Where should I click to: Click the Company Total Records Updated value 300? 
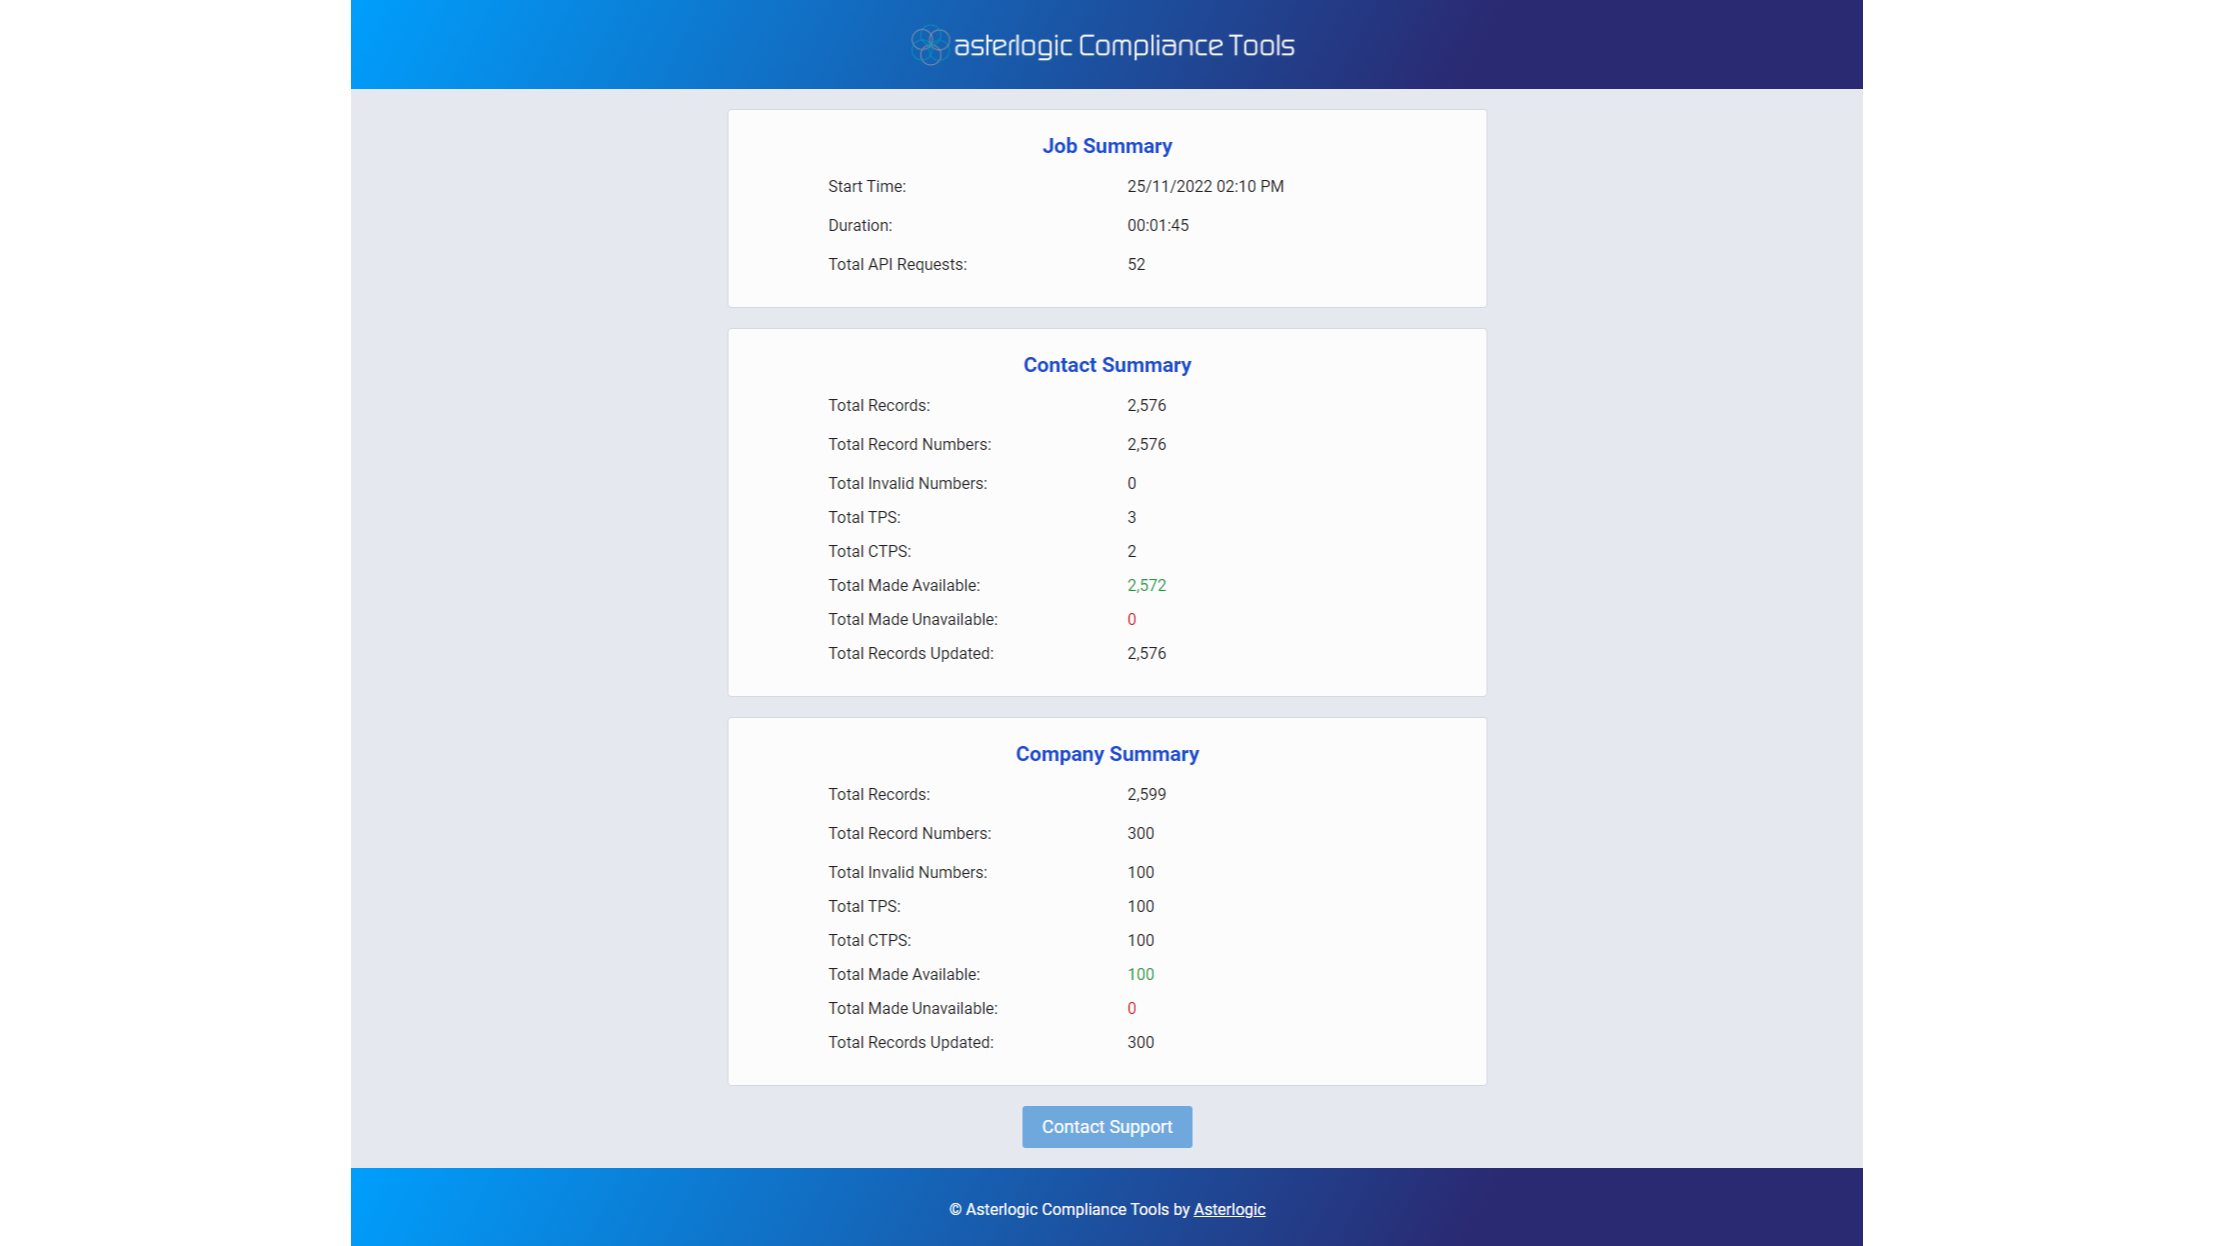tap(1140, 1042)
